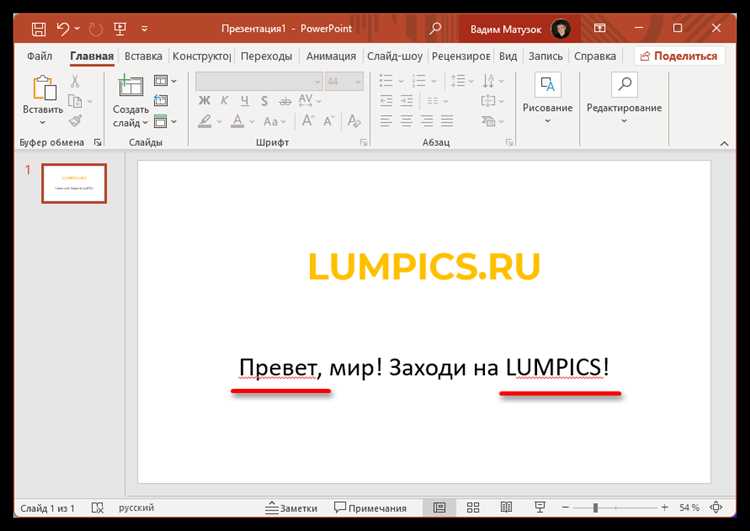This screenshot has height=531, width=750.
Task: Click the Save icon in the title bar
Action: [x=39, y=29]
